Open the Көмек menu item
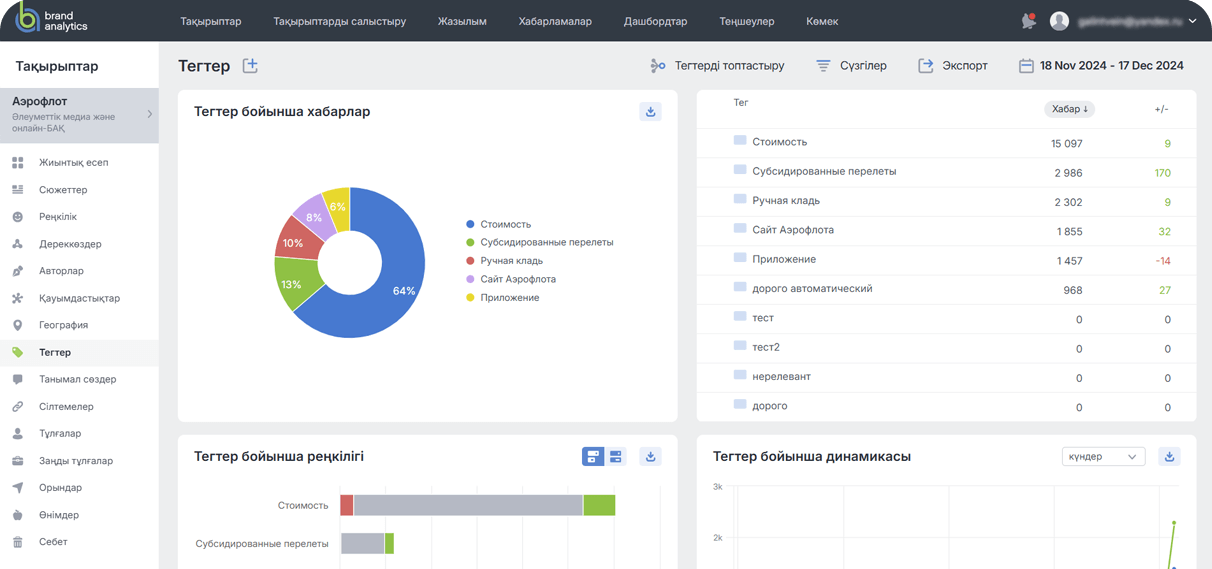Viewport: 1212px width, 569px height. 822,21
